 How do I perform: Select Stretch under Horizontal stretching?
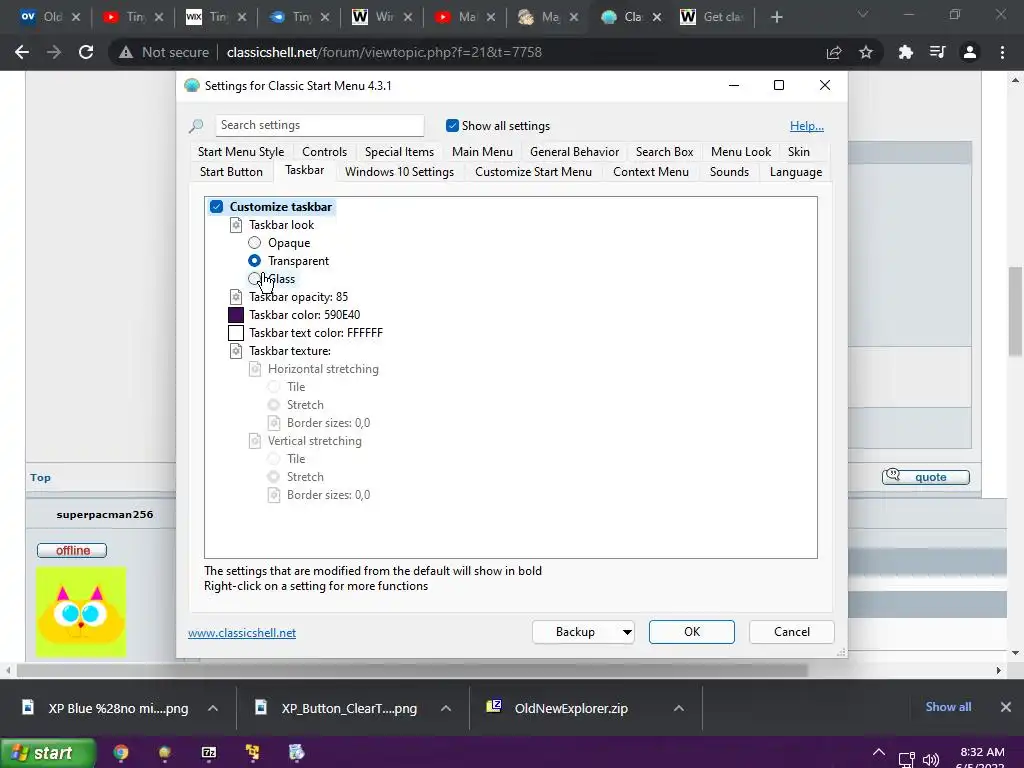(x=274, y=405)
